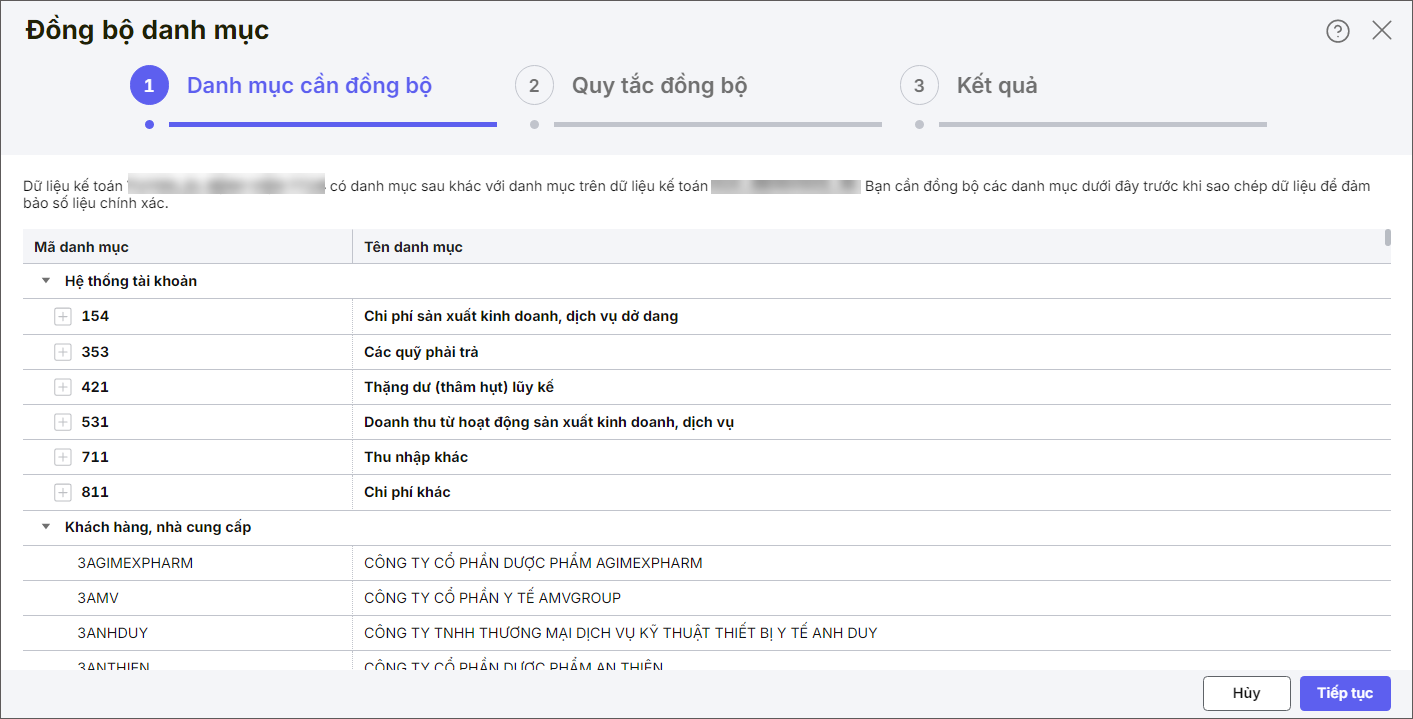Expand account 711 plus icon
Image resolution: width=1413 pixels, height=719 pixels.
pos(63,457)
